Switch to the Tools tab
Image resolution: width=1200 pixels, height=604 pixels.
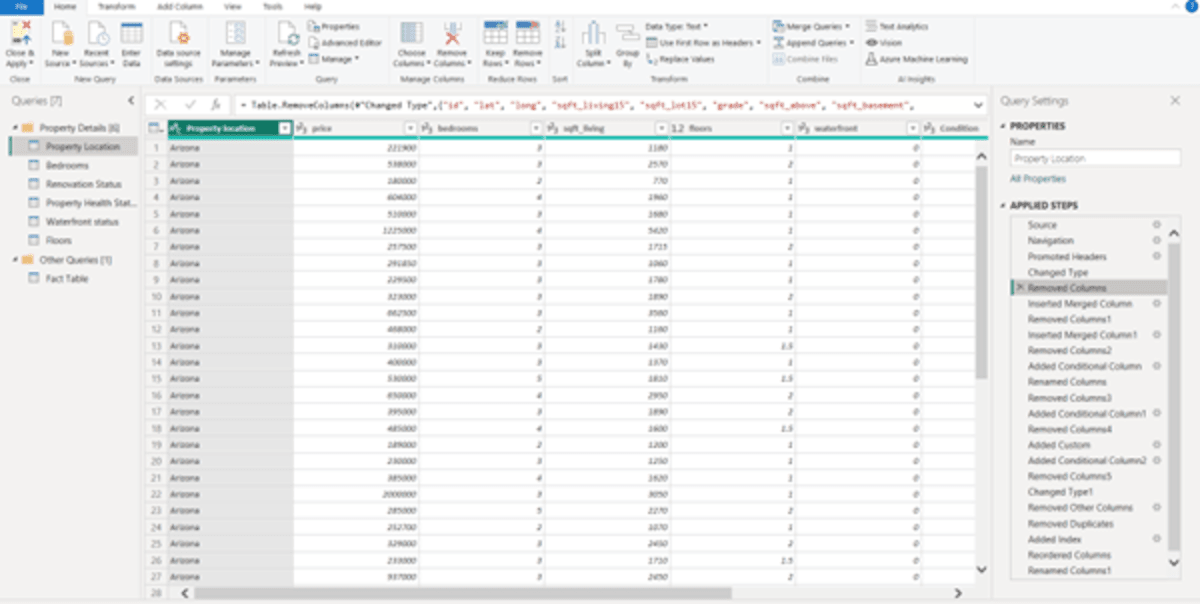[x=272, y=7]
